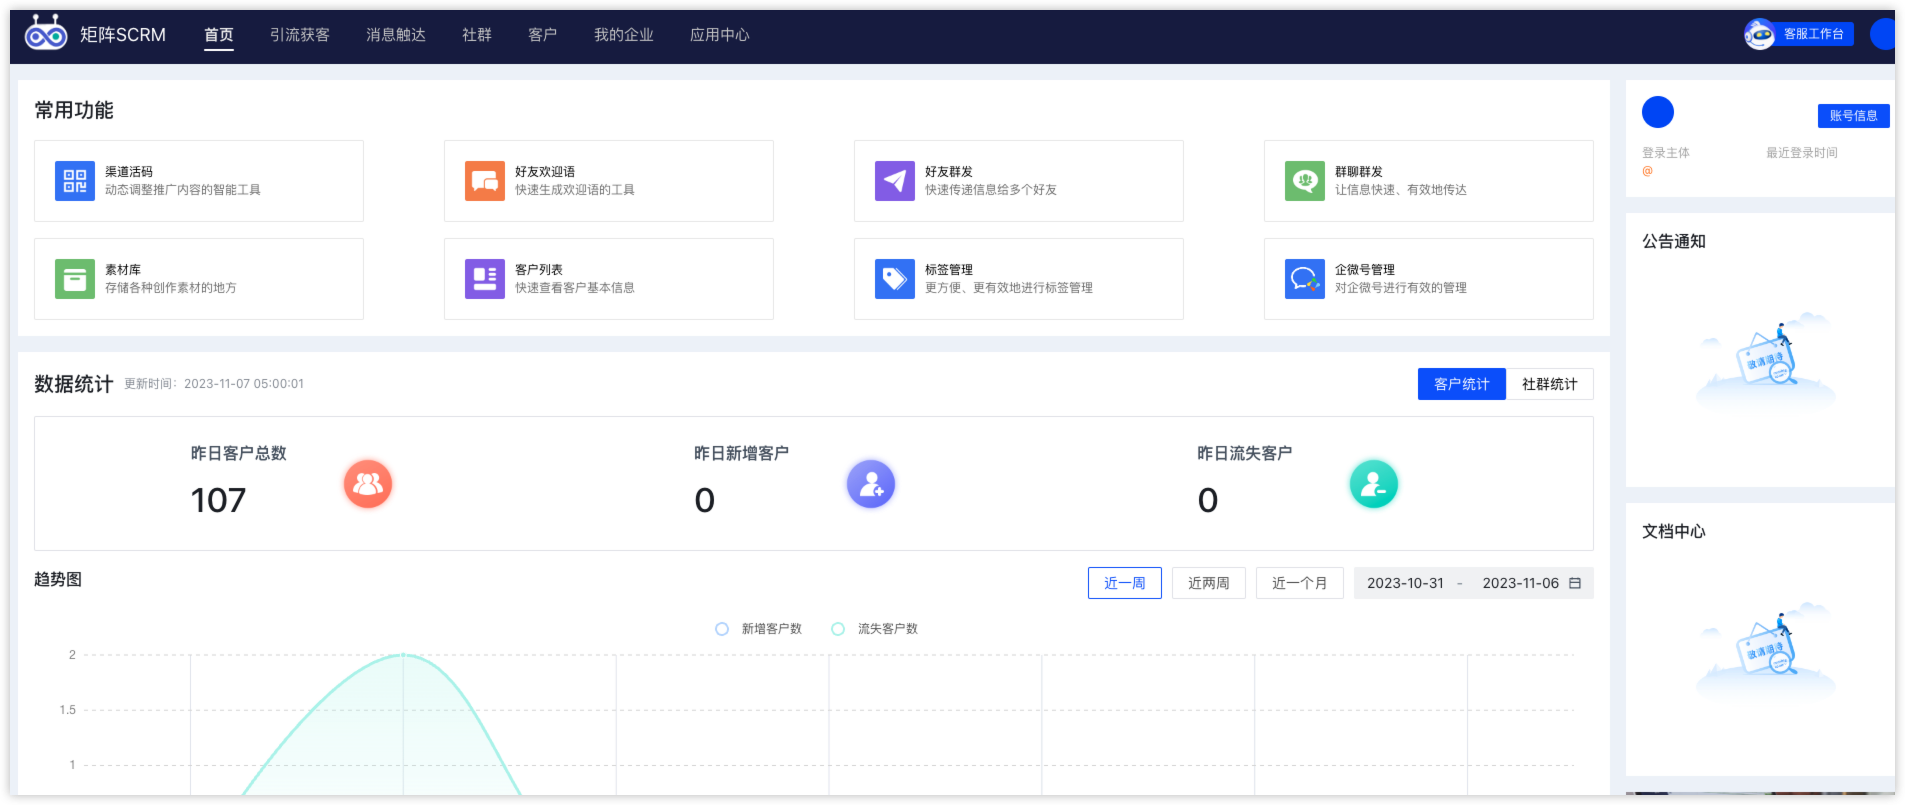The image size is (1905, 805).
Task: Click the 登录主体 label
Action: (1666, 153)
